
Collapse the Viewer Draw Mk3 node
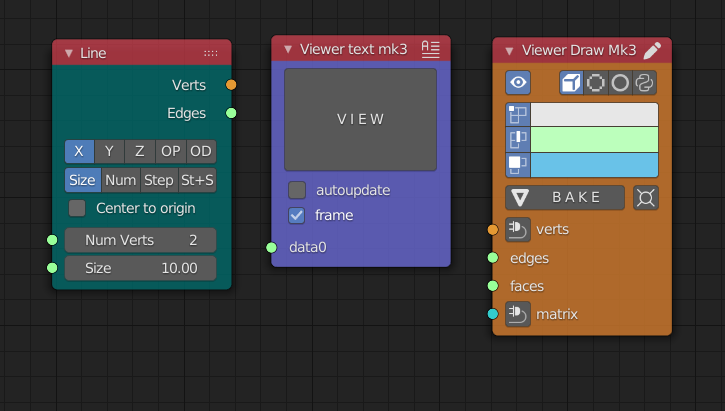pyautogui.click(x=510, y=51)
